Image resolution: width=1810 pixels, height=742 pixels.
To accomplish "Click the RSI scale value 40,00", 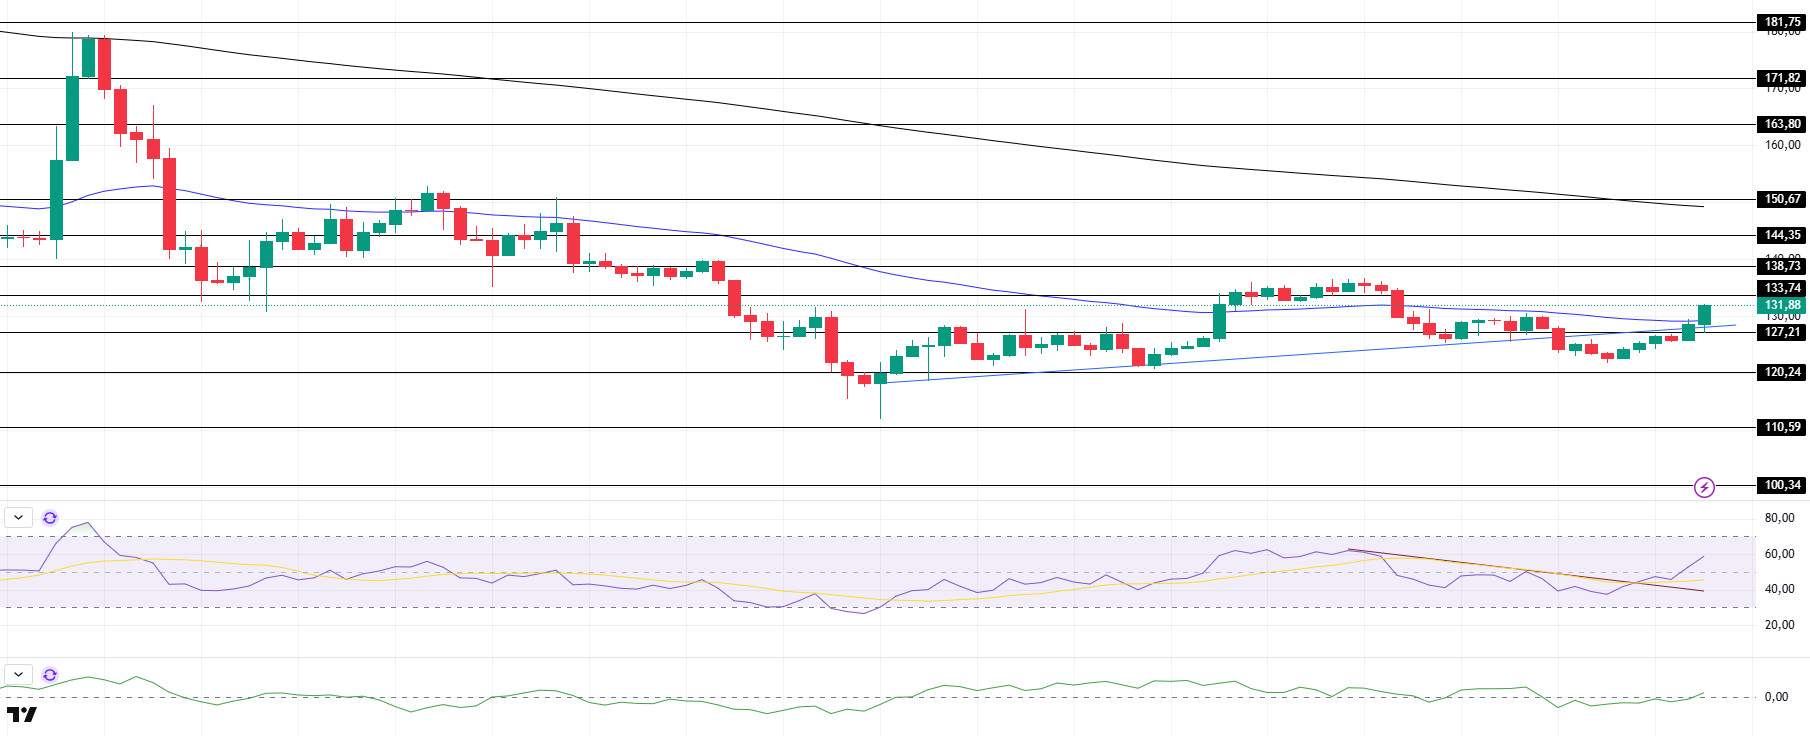I will pyautogui.click(x=1779, y=590).
